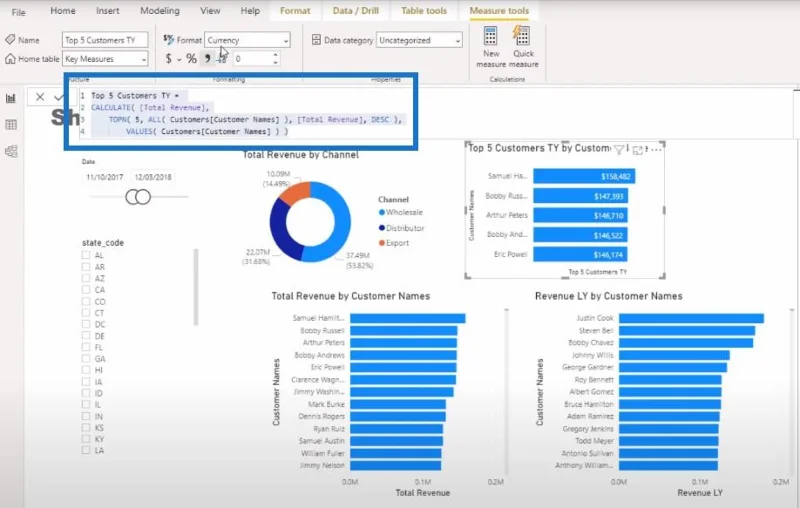Expand Home table Key Measures dropdown

point(106,59)
